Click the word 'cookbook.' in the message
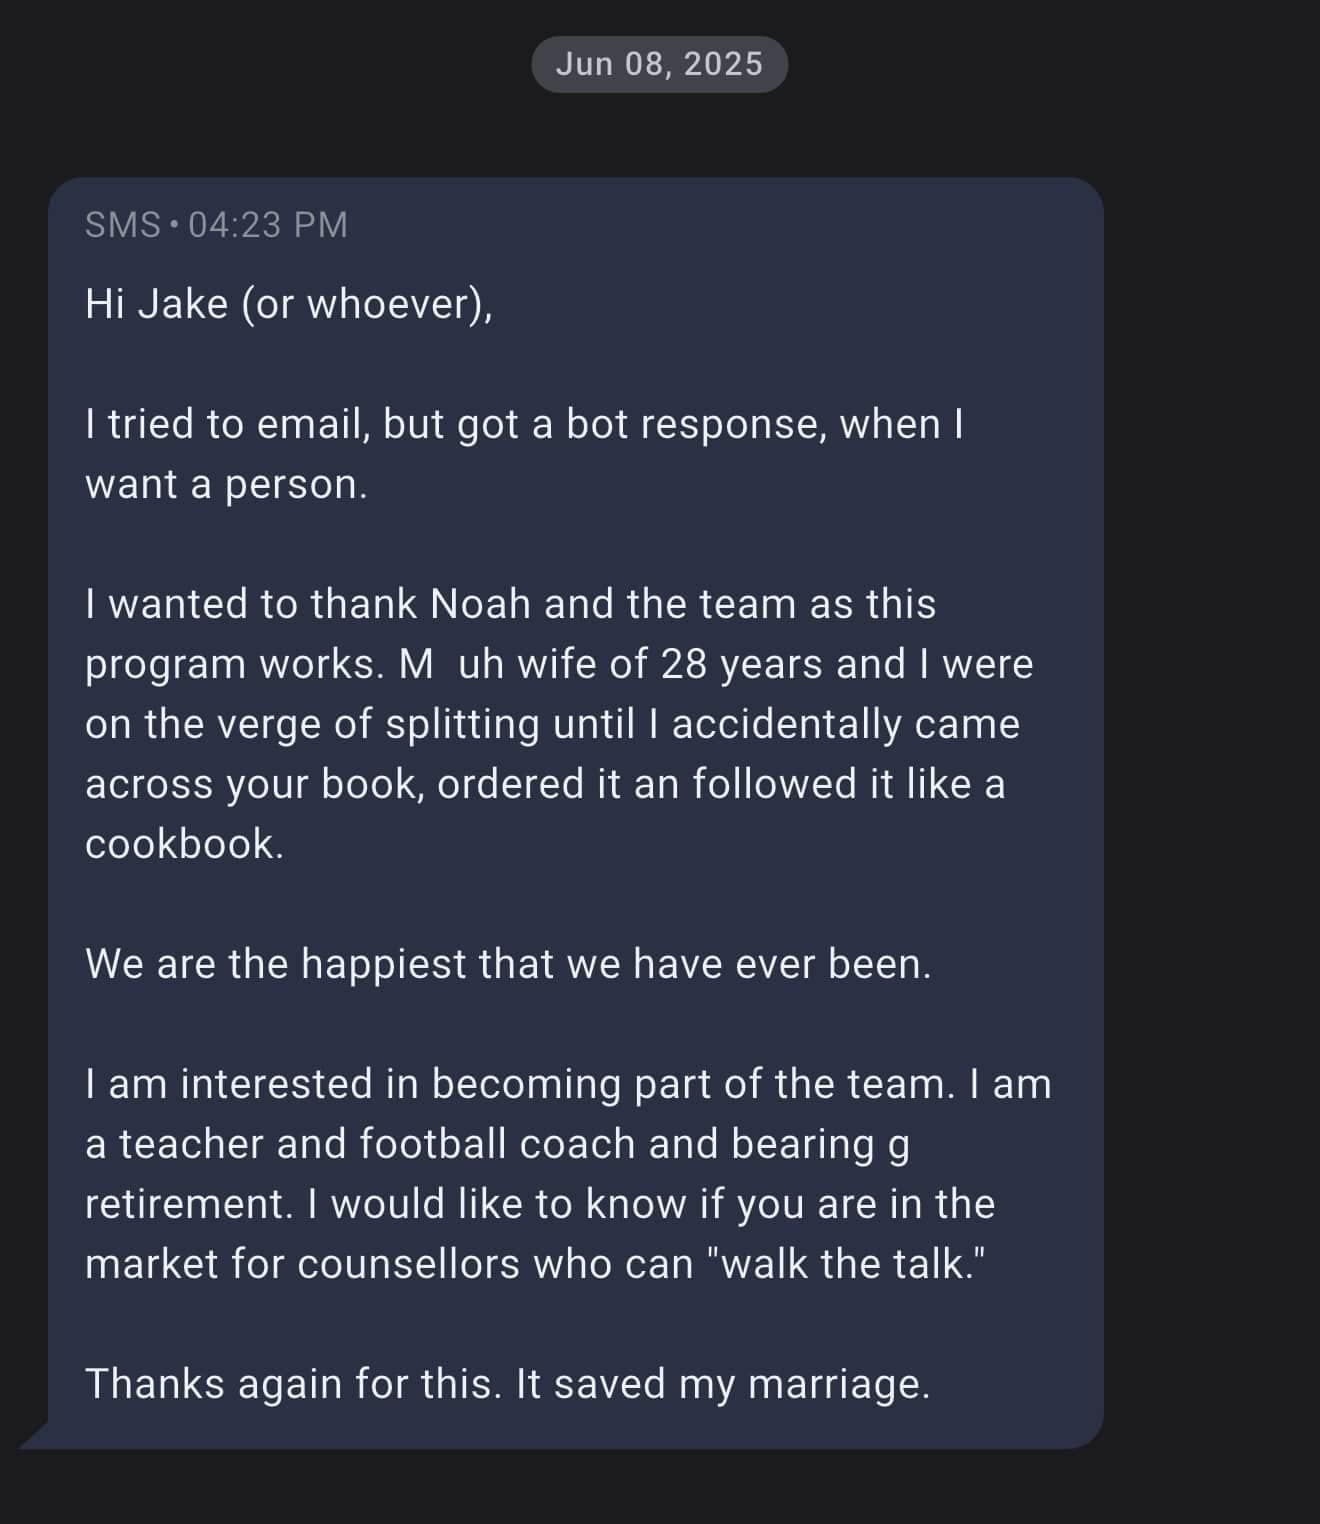 coord(185,844)
